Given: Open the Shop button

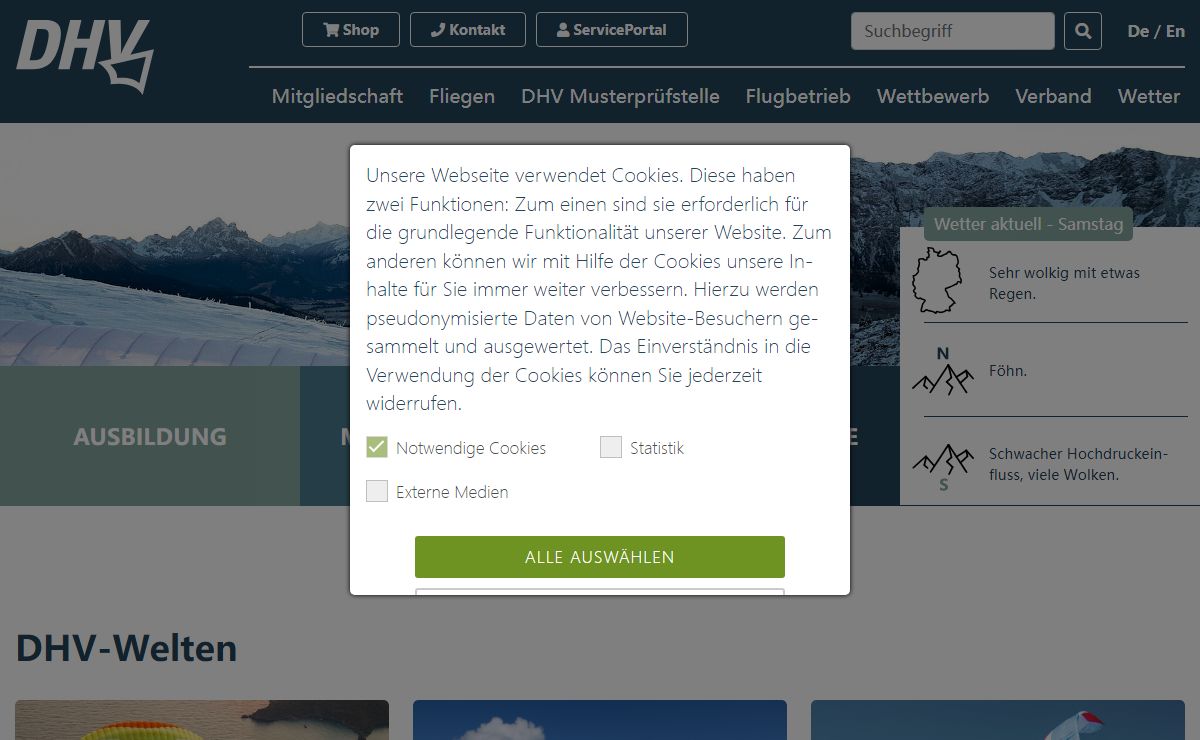Looking at the screenshot, I should point(351,30).
